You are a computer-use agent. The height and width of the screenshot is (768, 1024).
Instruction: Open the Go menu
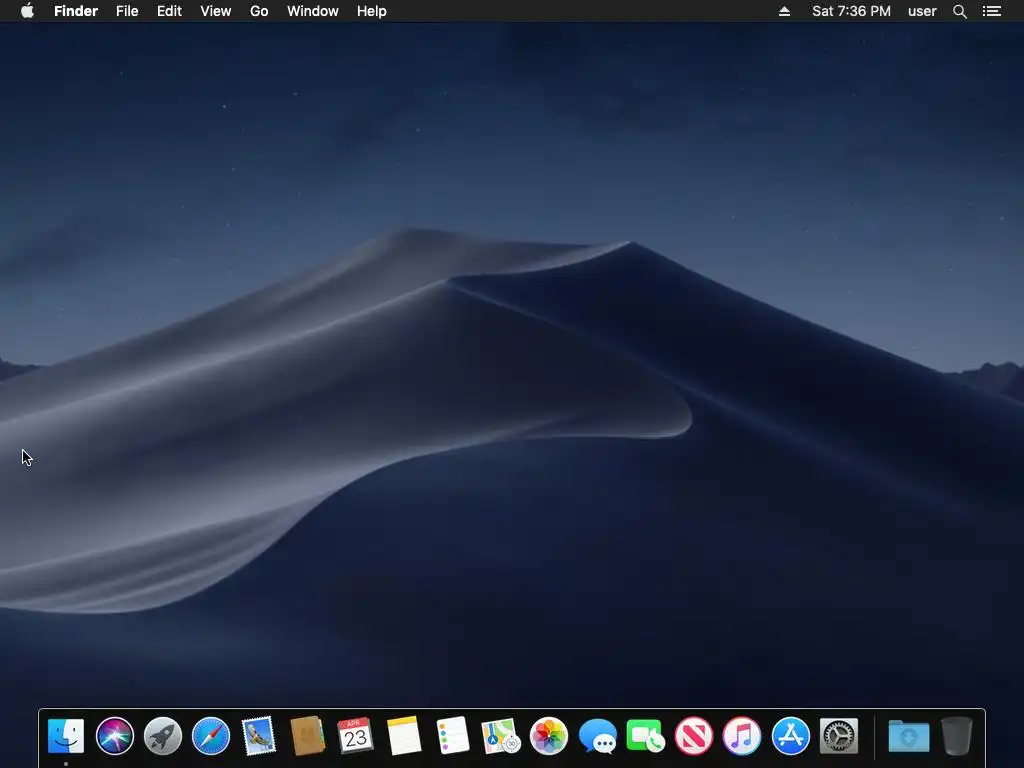click(259, 11)
